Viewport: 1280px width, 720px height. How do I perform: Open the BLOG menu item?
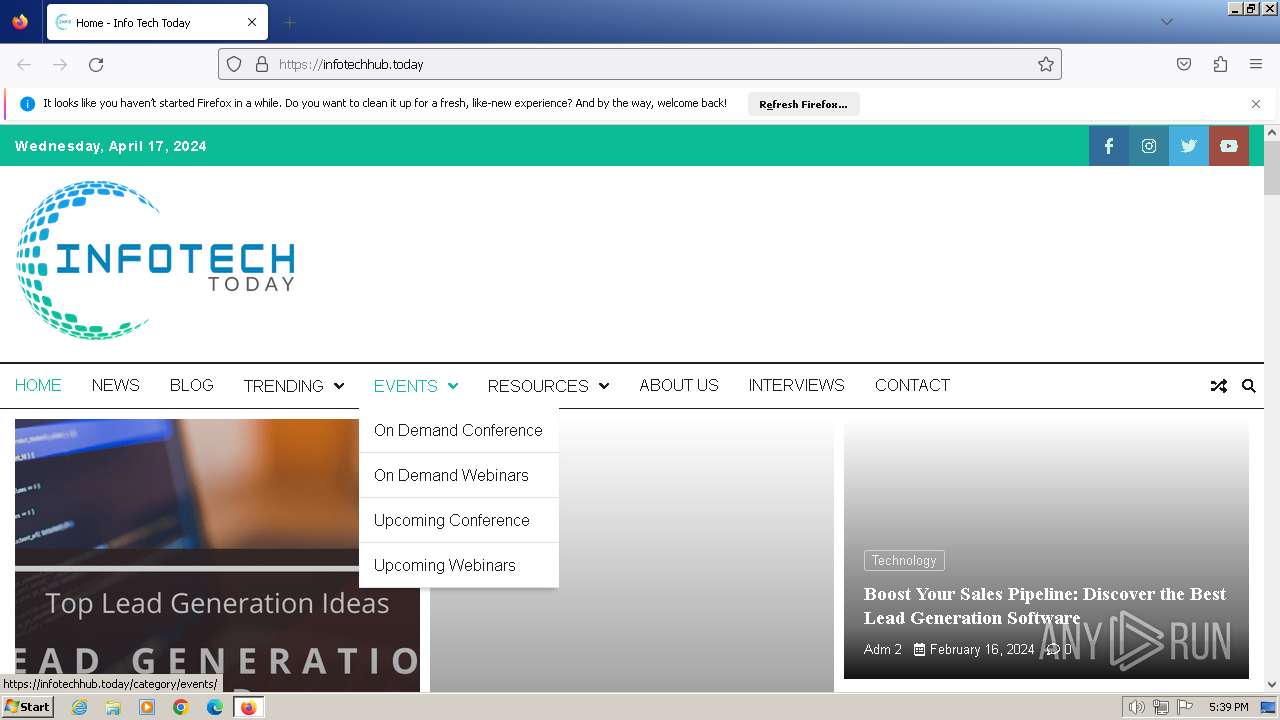click(x=192, y=385)
